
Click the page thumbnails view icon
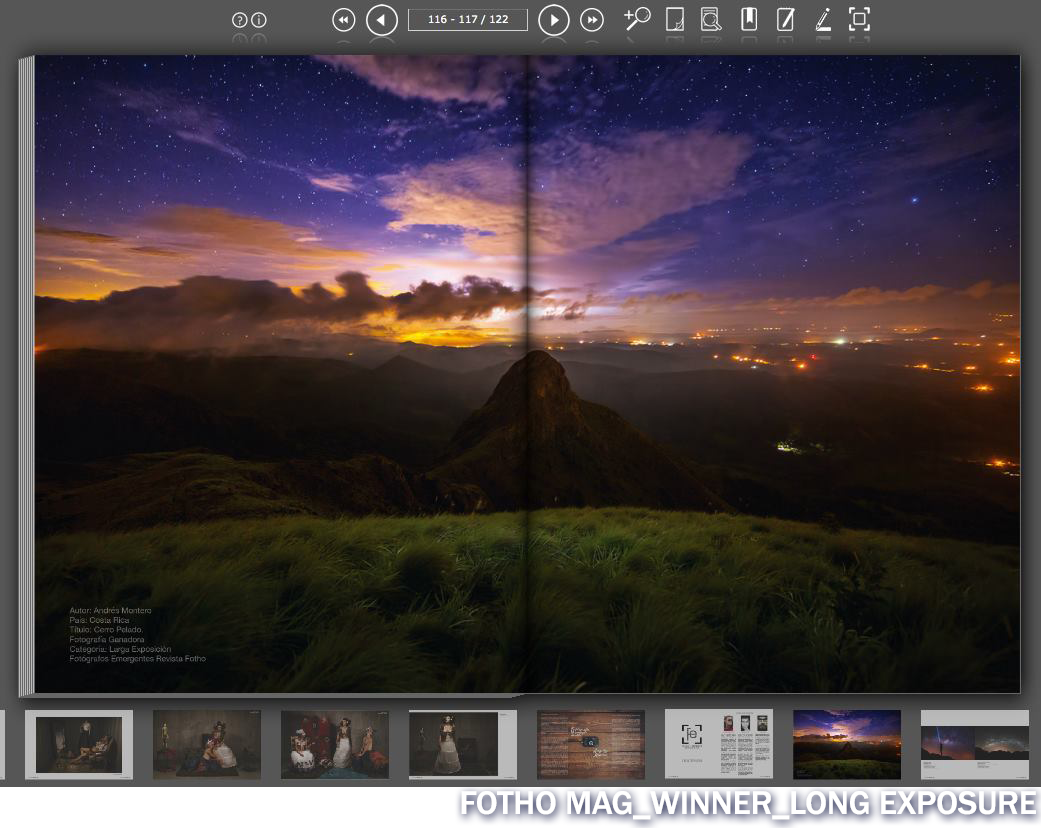(x=675, y=19)
